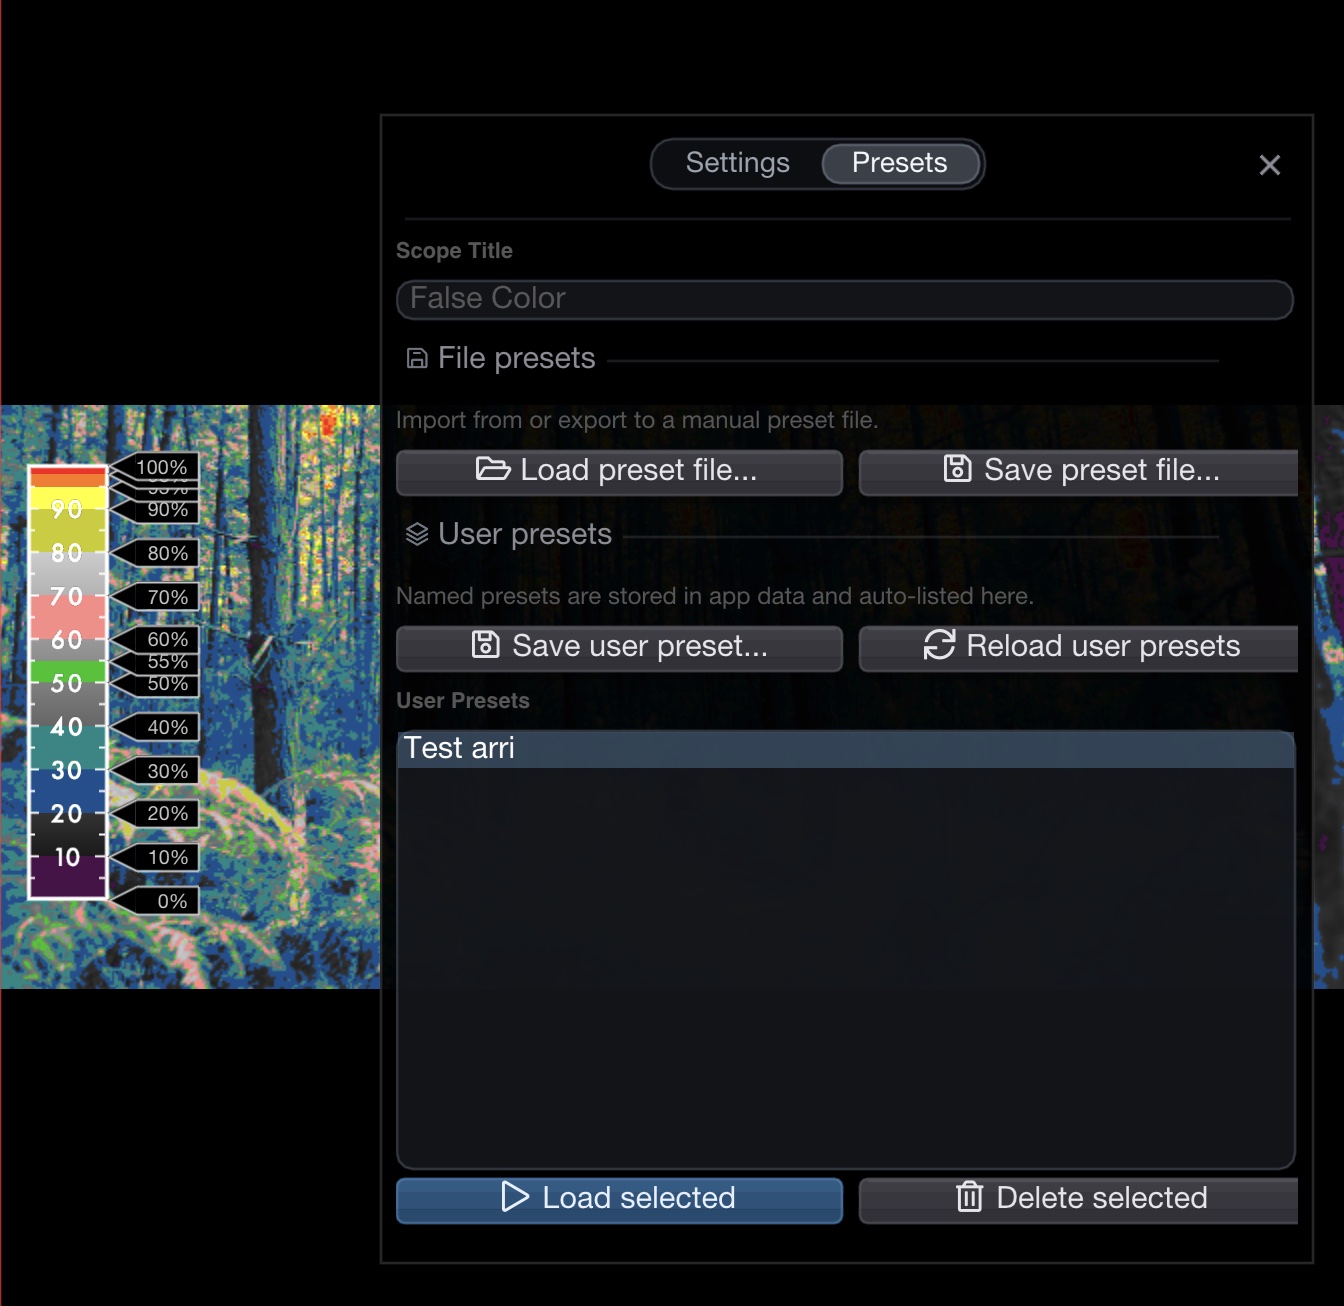Screen dimensions: 1344x1306
Task: Click the save icon on Save user preset
Action: [485, 645]
